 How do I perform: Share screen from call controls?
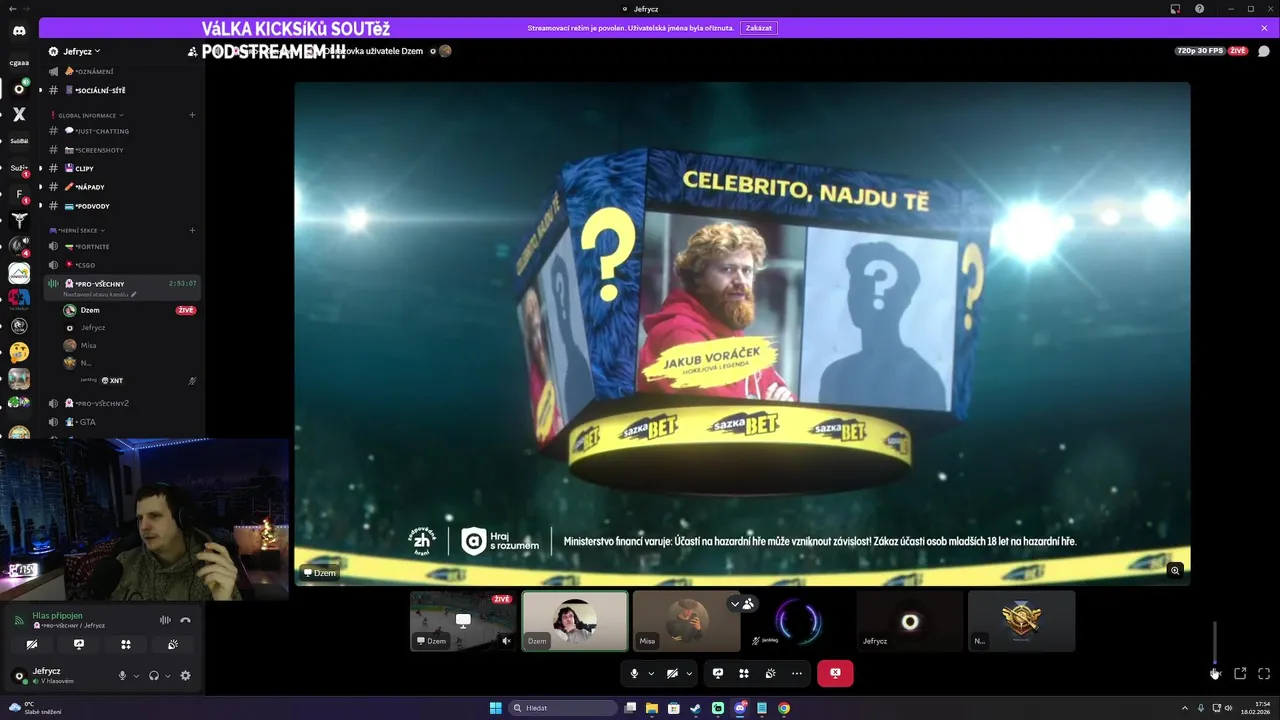(x=718, y=674)
